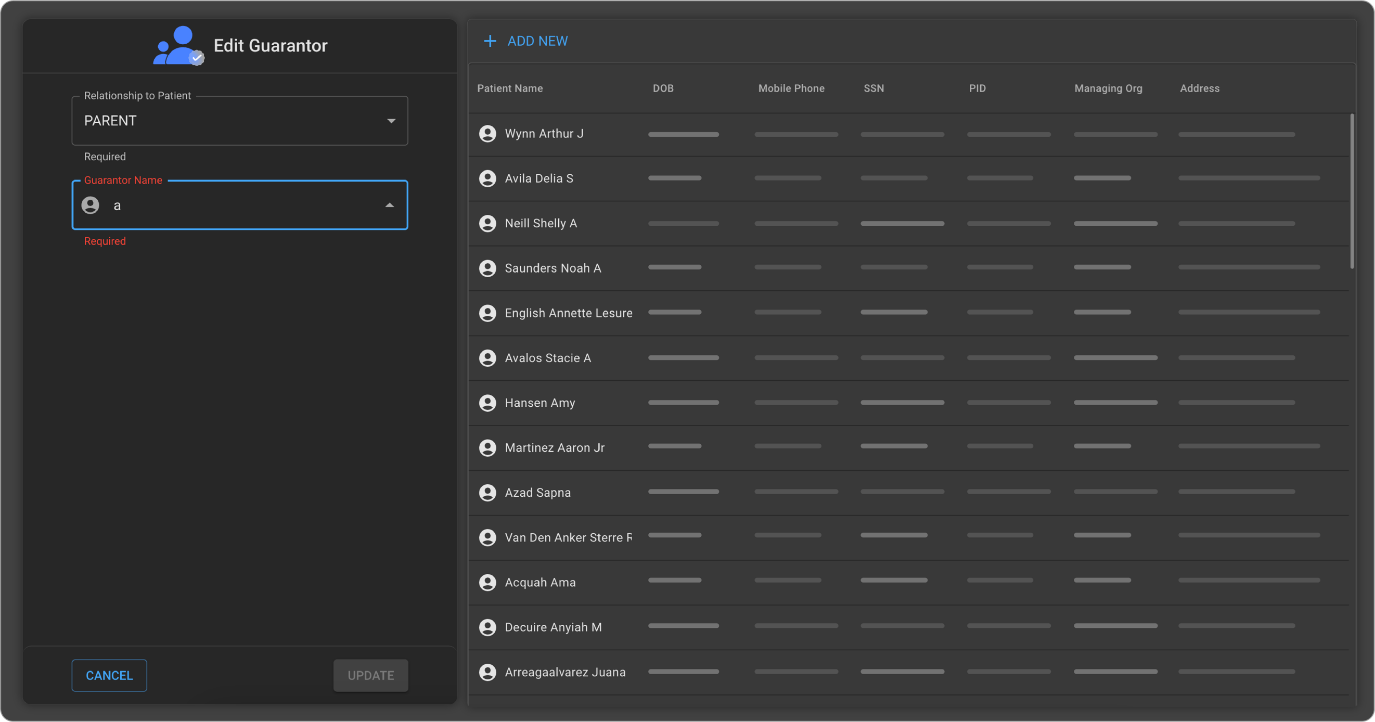The width and height of the screenshot is (1375, 722).
Task: Select the Neill Shelly A patient row
Action: pyautogui.click(x=541, y=224)
